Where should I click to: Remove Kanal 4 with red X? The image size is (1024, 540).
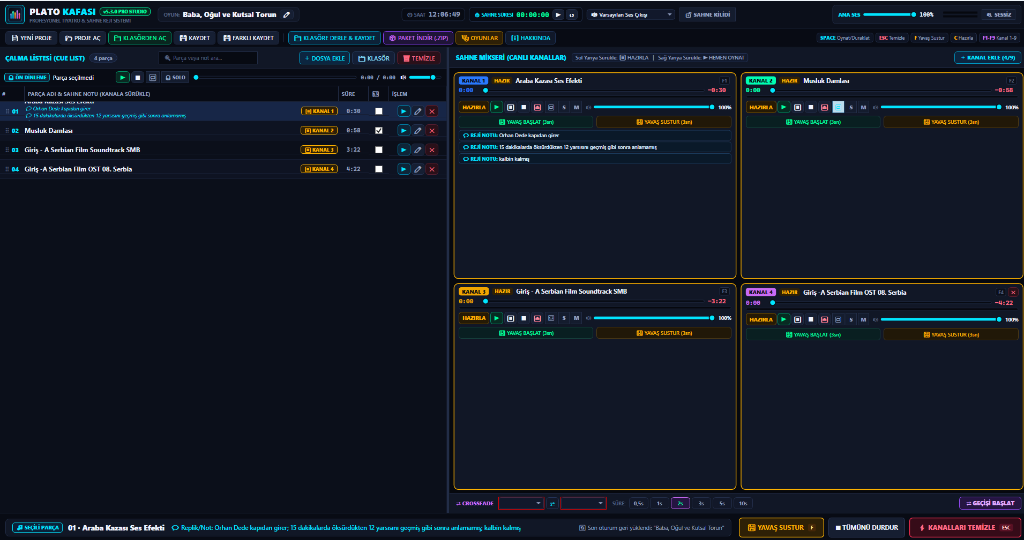click(x=1013, y=293)
